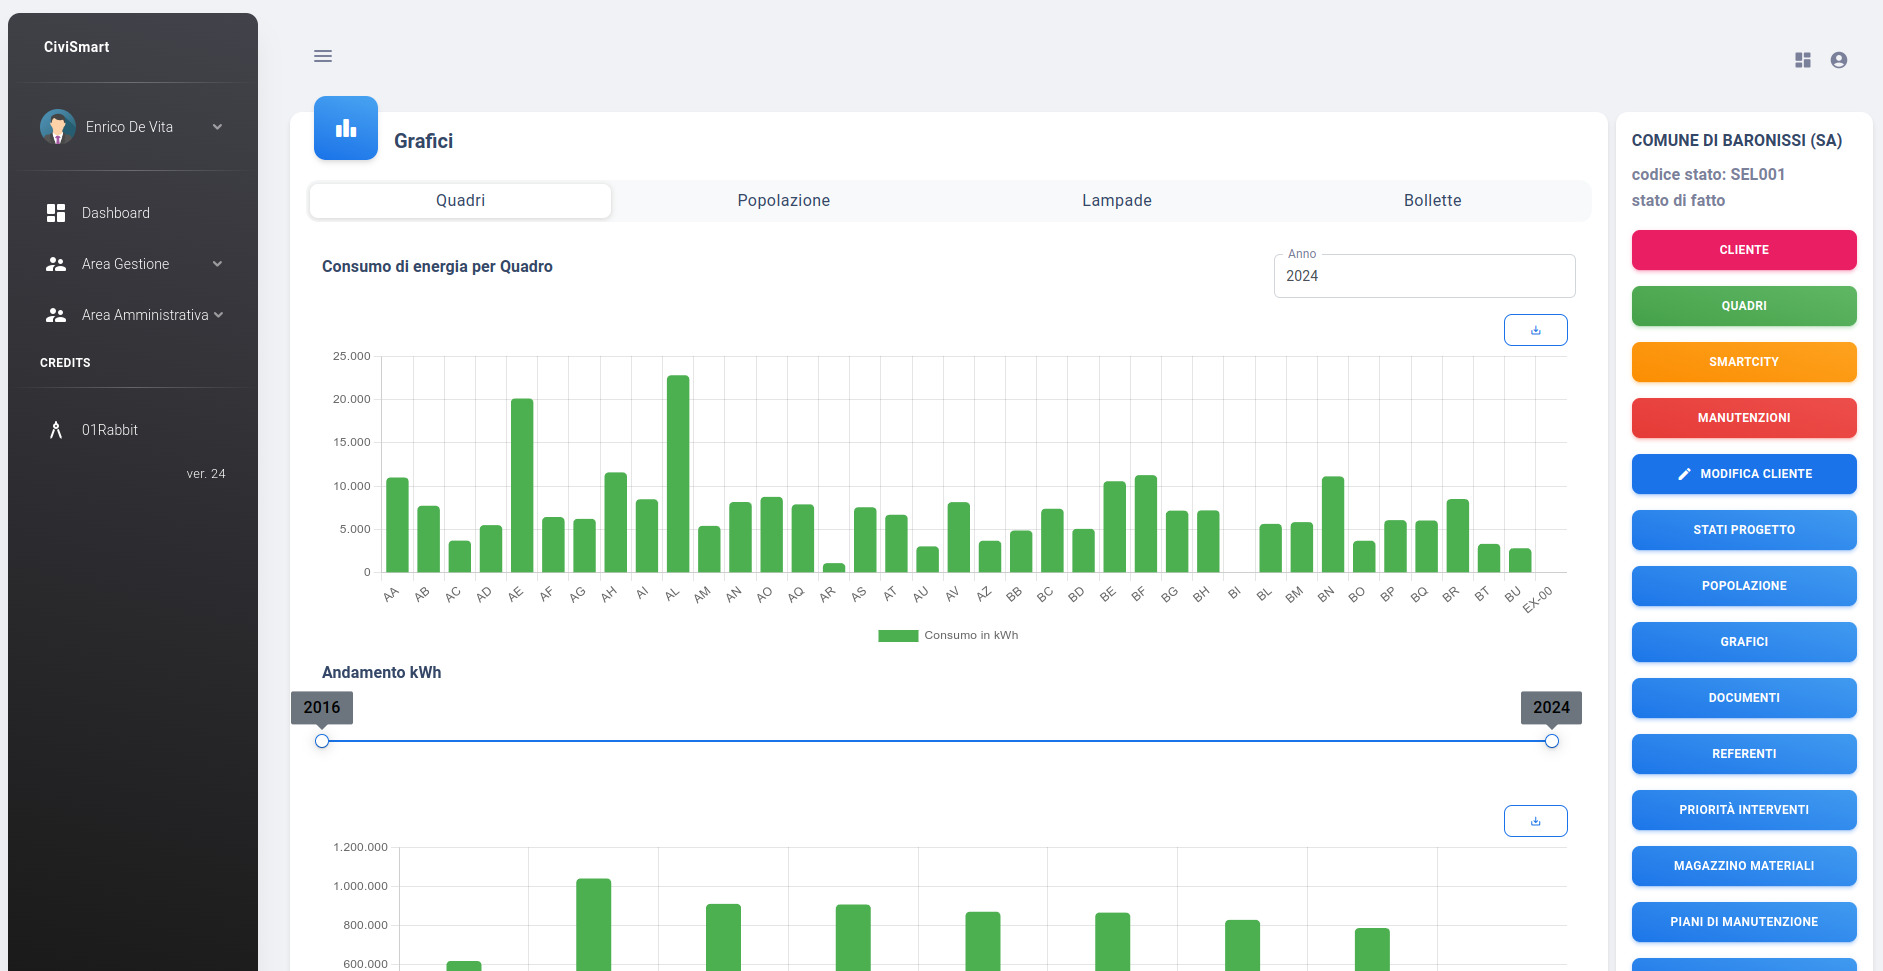Toggle Consumo in kWh legend swatch
The image size is (1883, 971).
pyautogui.click(x=898, y=635)
